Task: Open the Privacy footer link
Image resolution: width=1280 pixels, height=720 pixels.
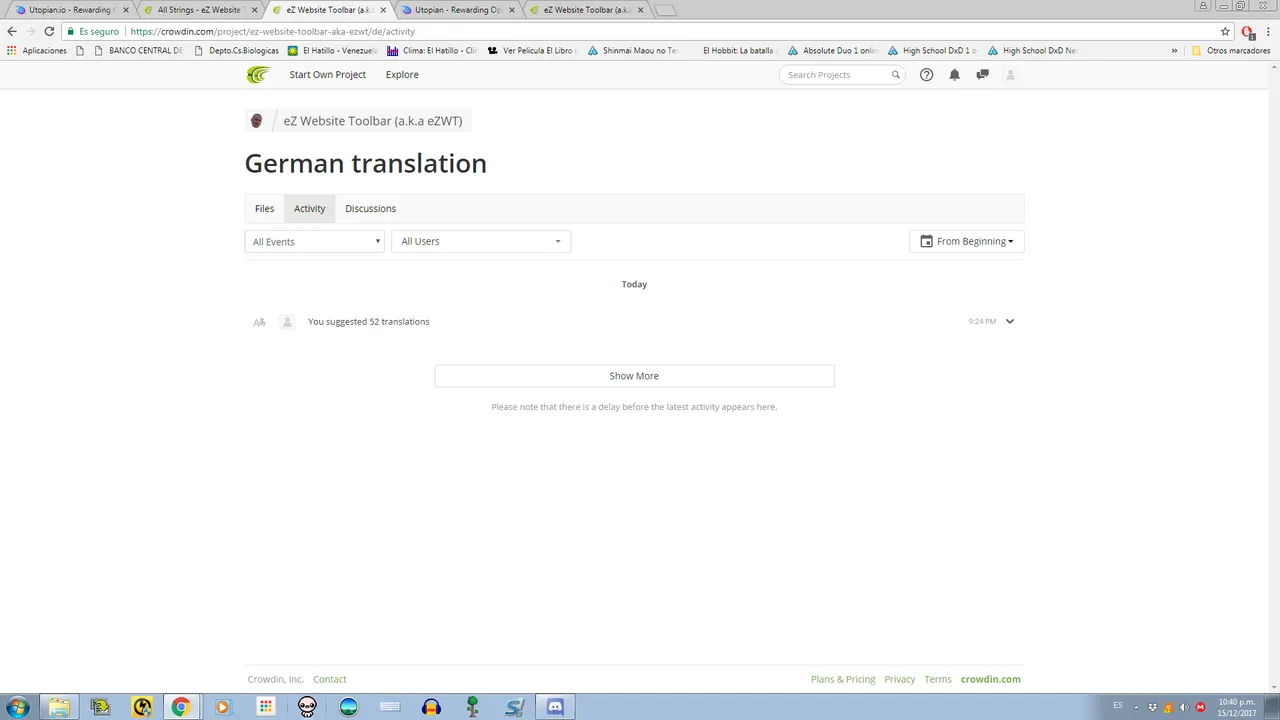Action: (x=899, y=679)
